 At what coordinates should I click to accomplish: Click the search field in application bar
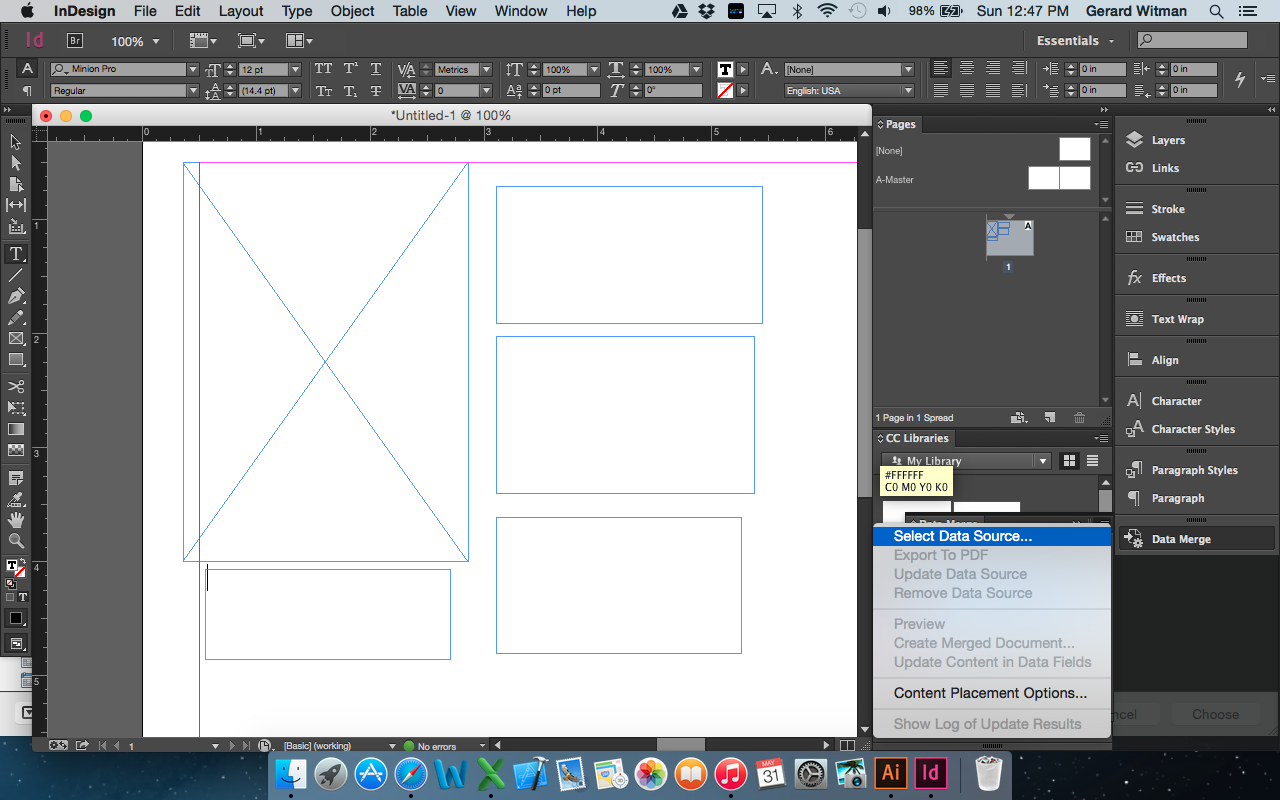pyautogui.click(x=1192, y=41)
